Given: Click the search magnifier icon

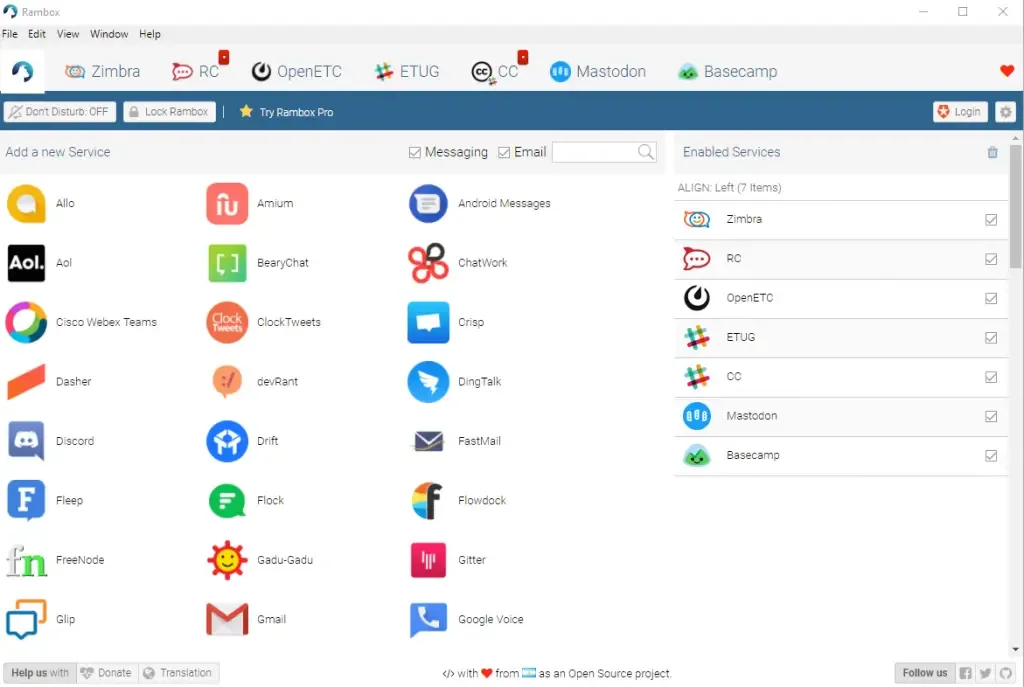Looking at the screenshot, I should click(645, 152).
